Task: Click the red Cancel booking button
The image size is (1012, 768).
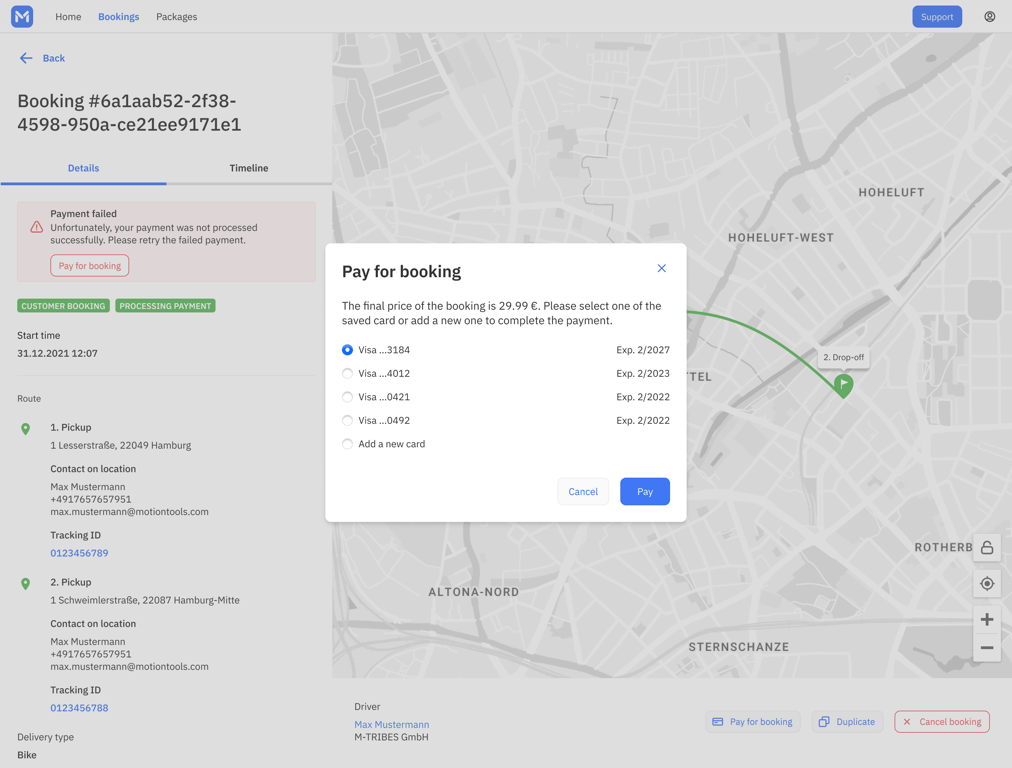Action: coord(942,722)
